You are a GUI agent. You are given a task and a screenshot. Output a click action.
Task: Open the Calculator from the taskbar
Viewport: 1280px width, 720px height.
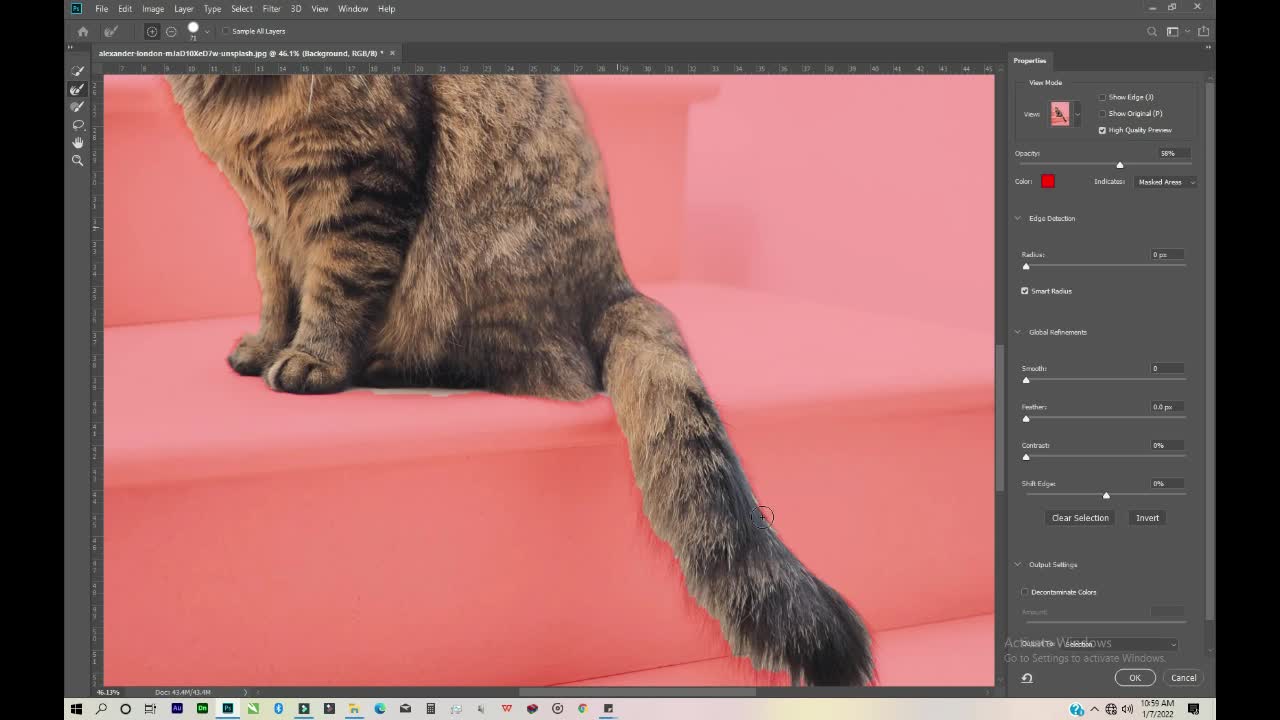pyautogui.click(x=430, y=709)
